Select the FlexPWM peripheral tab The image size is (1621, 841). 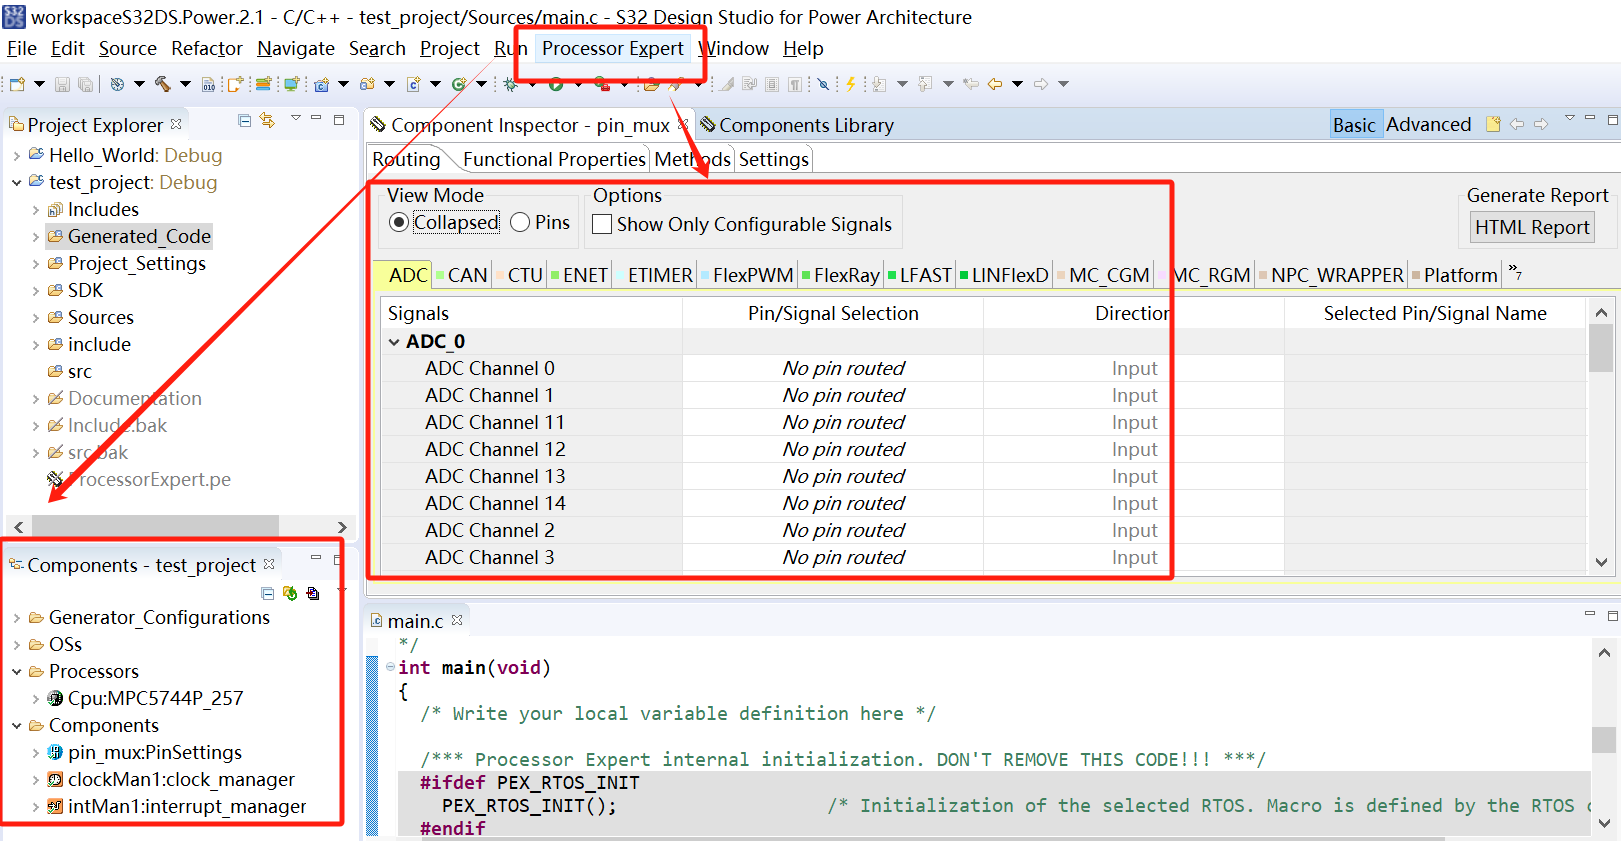tap(747, 275)
